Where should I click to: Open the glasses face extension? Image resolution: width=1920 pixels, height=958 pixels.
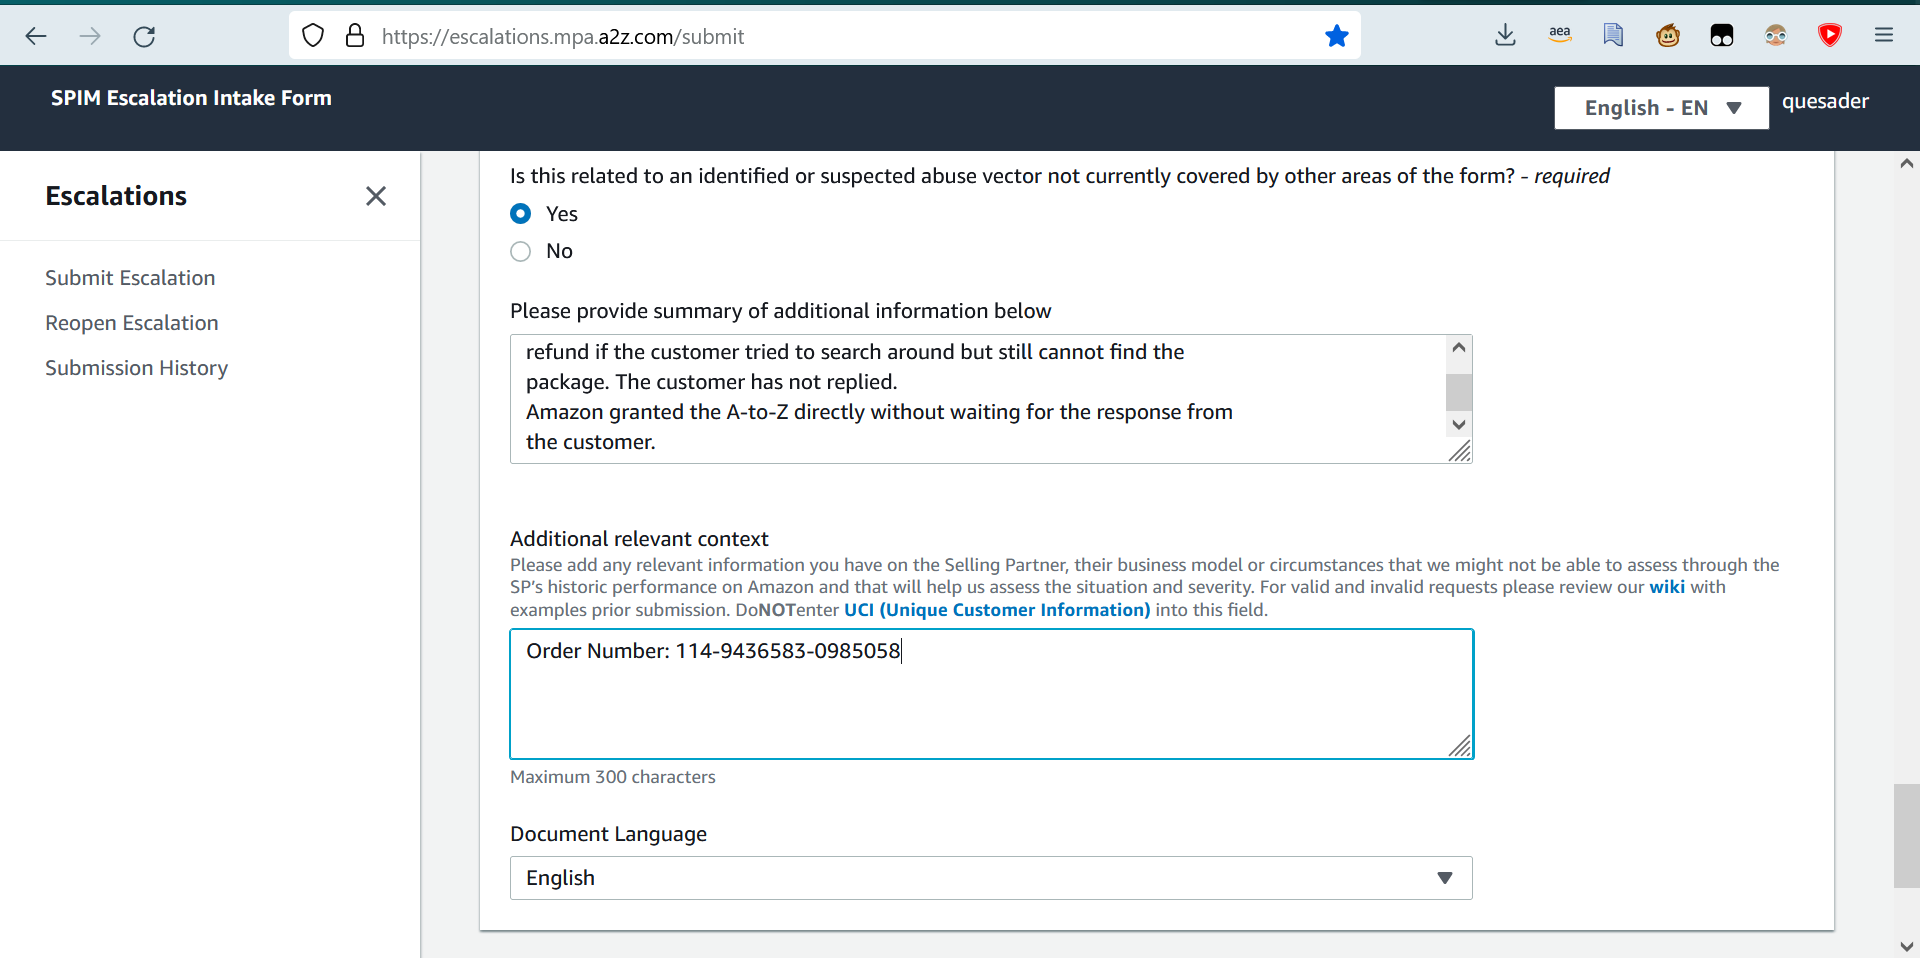pyautogui.click(x=1776, y=36)
